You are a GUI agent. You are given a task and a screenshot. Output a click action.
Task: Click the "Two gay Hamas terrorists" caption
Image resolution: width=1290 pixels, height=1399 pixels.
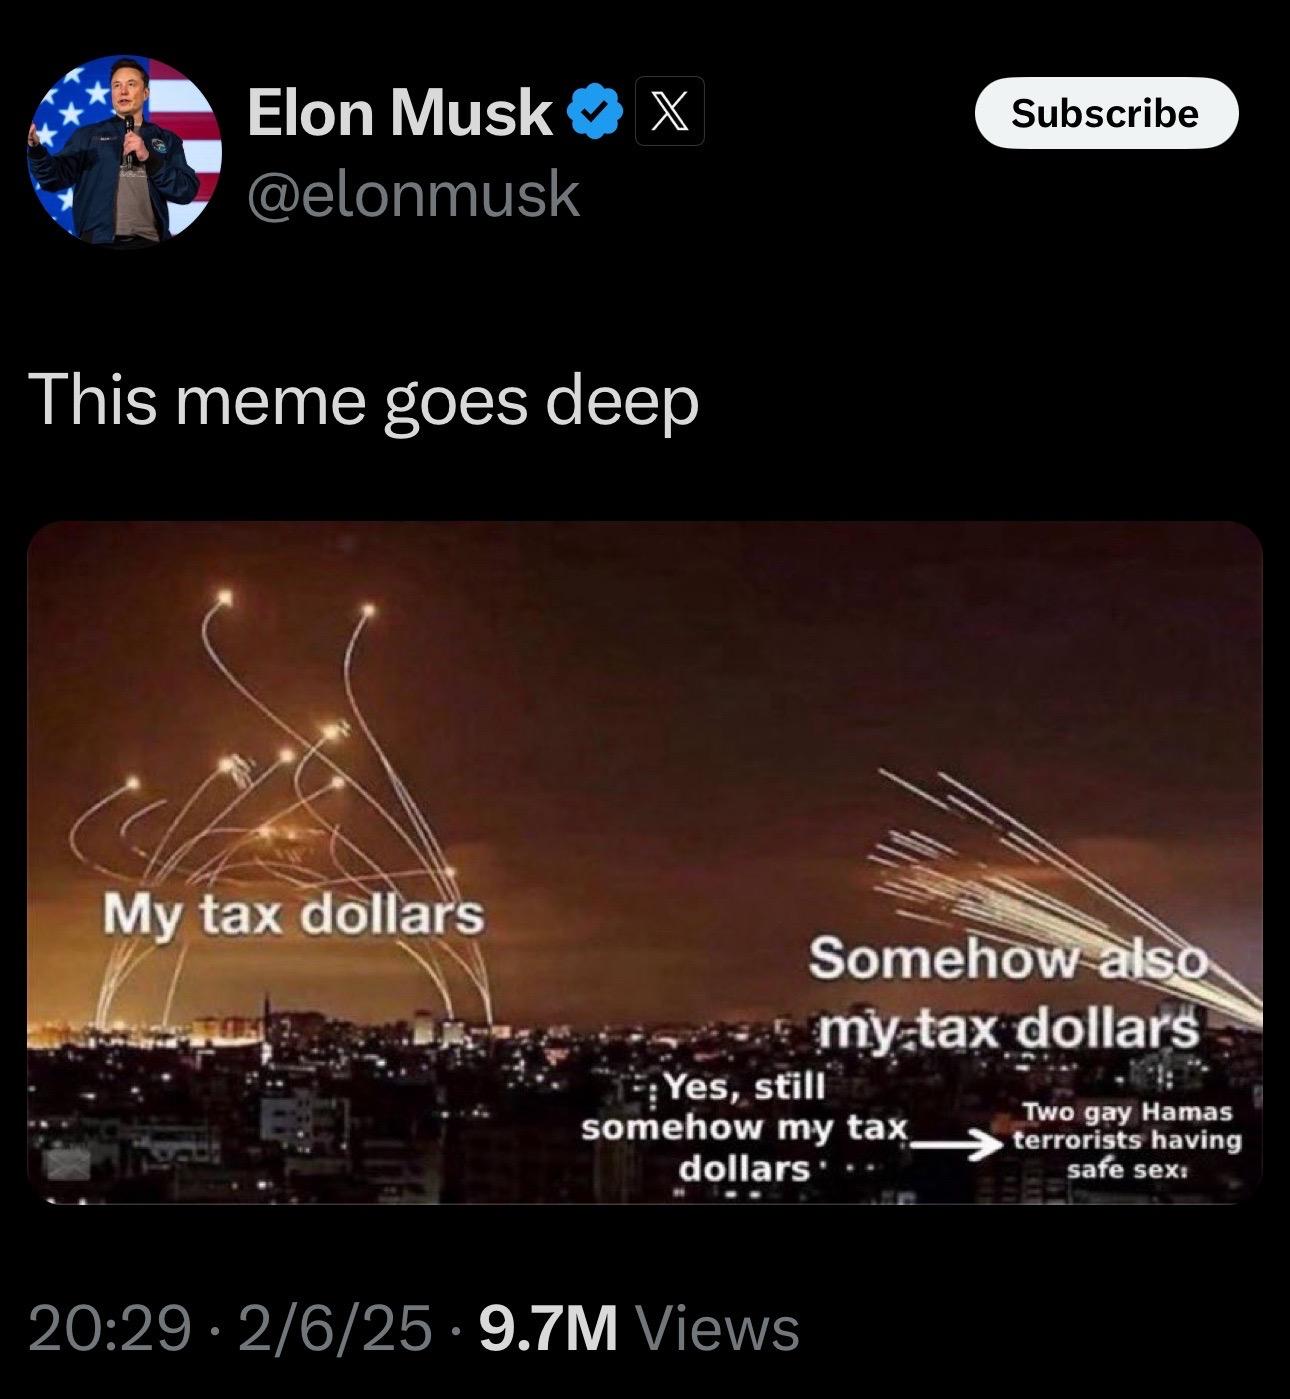[1127, 1140]
